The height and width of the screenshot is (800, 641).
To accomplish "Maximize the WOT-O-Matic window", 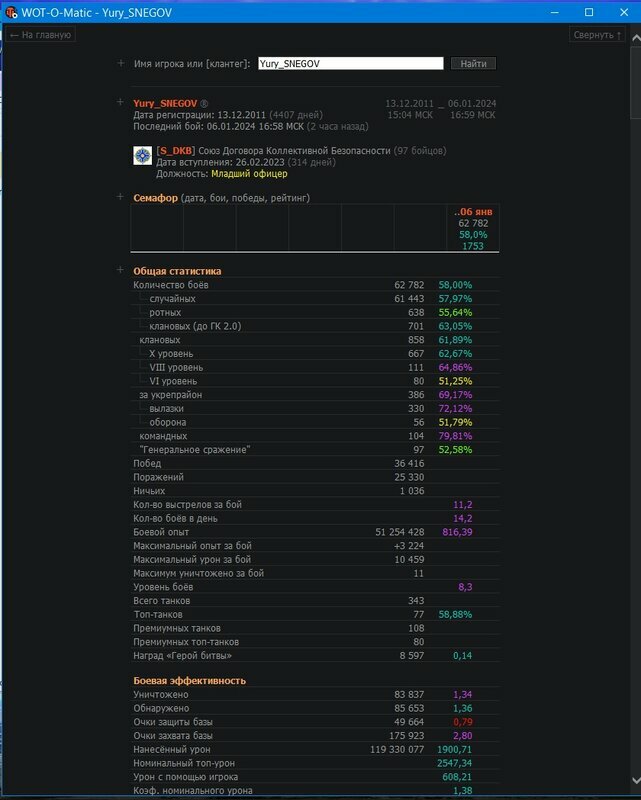I will (589, 12).
